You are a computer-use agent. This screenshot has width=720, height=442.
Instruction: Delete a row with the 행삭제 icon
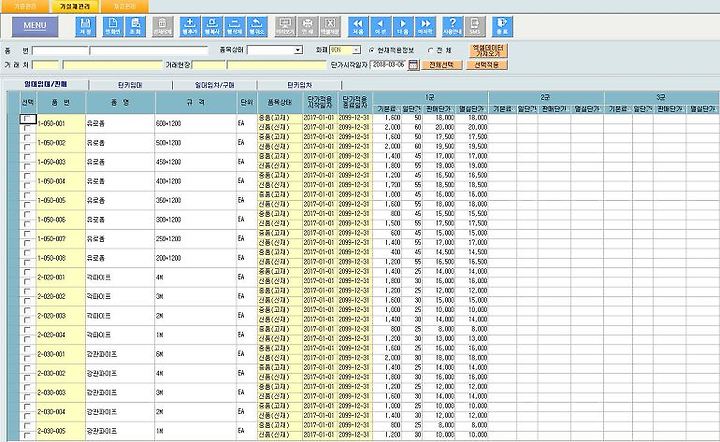coord(235,27)
